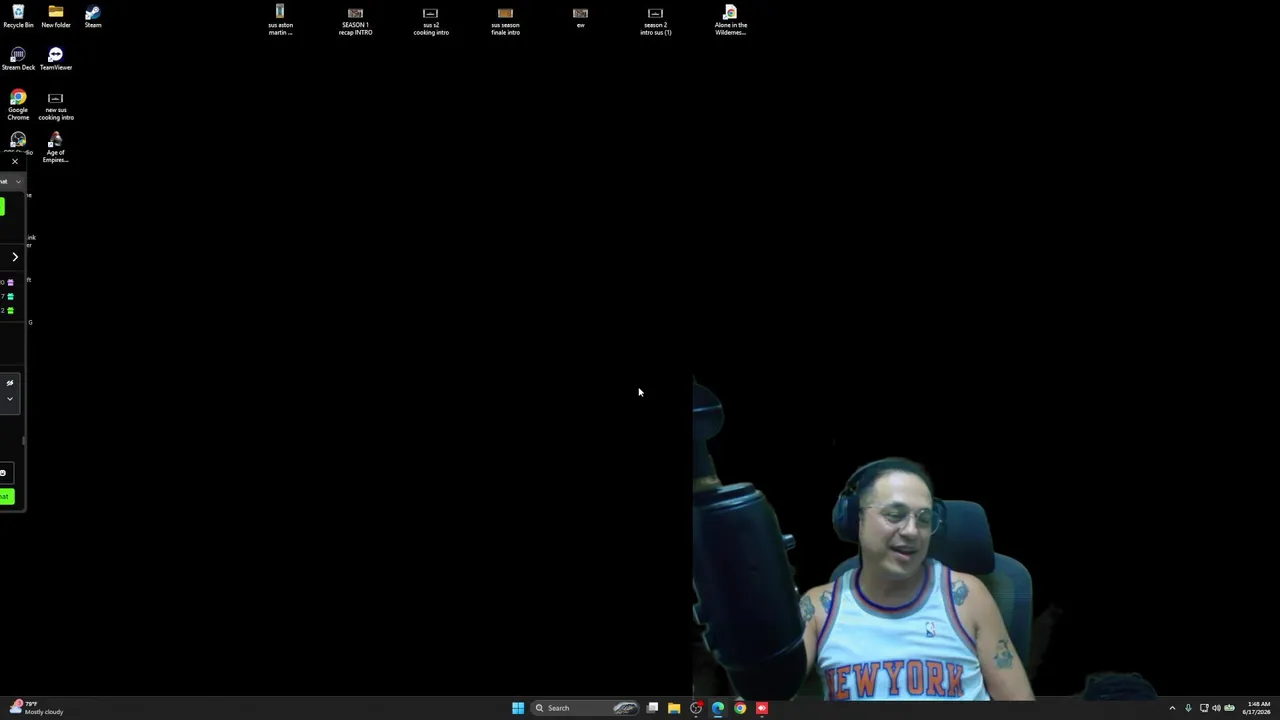Open the Stream Deck desktop shortcut
The height and width of the screenshot is (720, 1280).
coord(18,59)
